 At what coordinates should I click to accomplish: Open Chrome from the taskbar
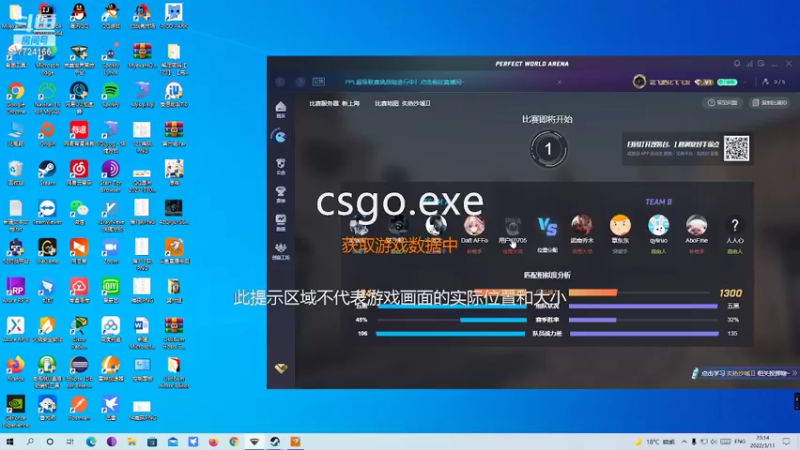pyautogui.click(x=234, y=441)
